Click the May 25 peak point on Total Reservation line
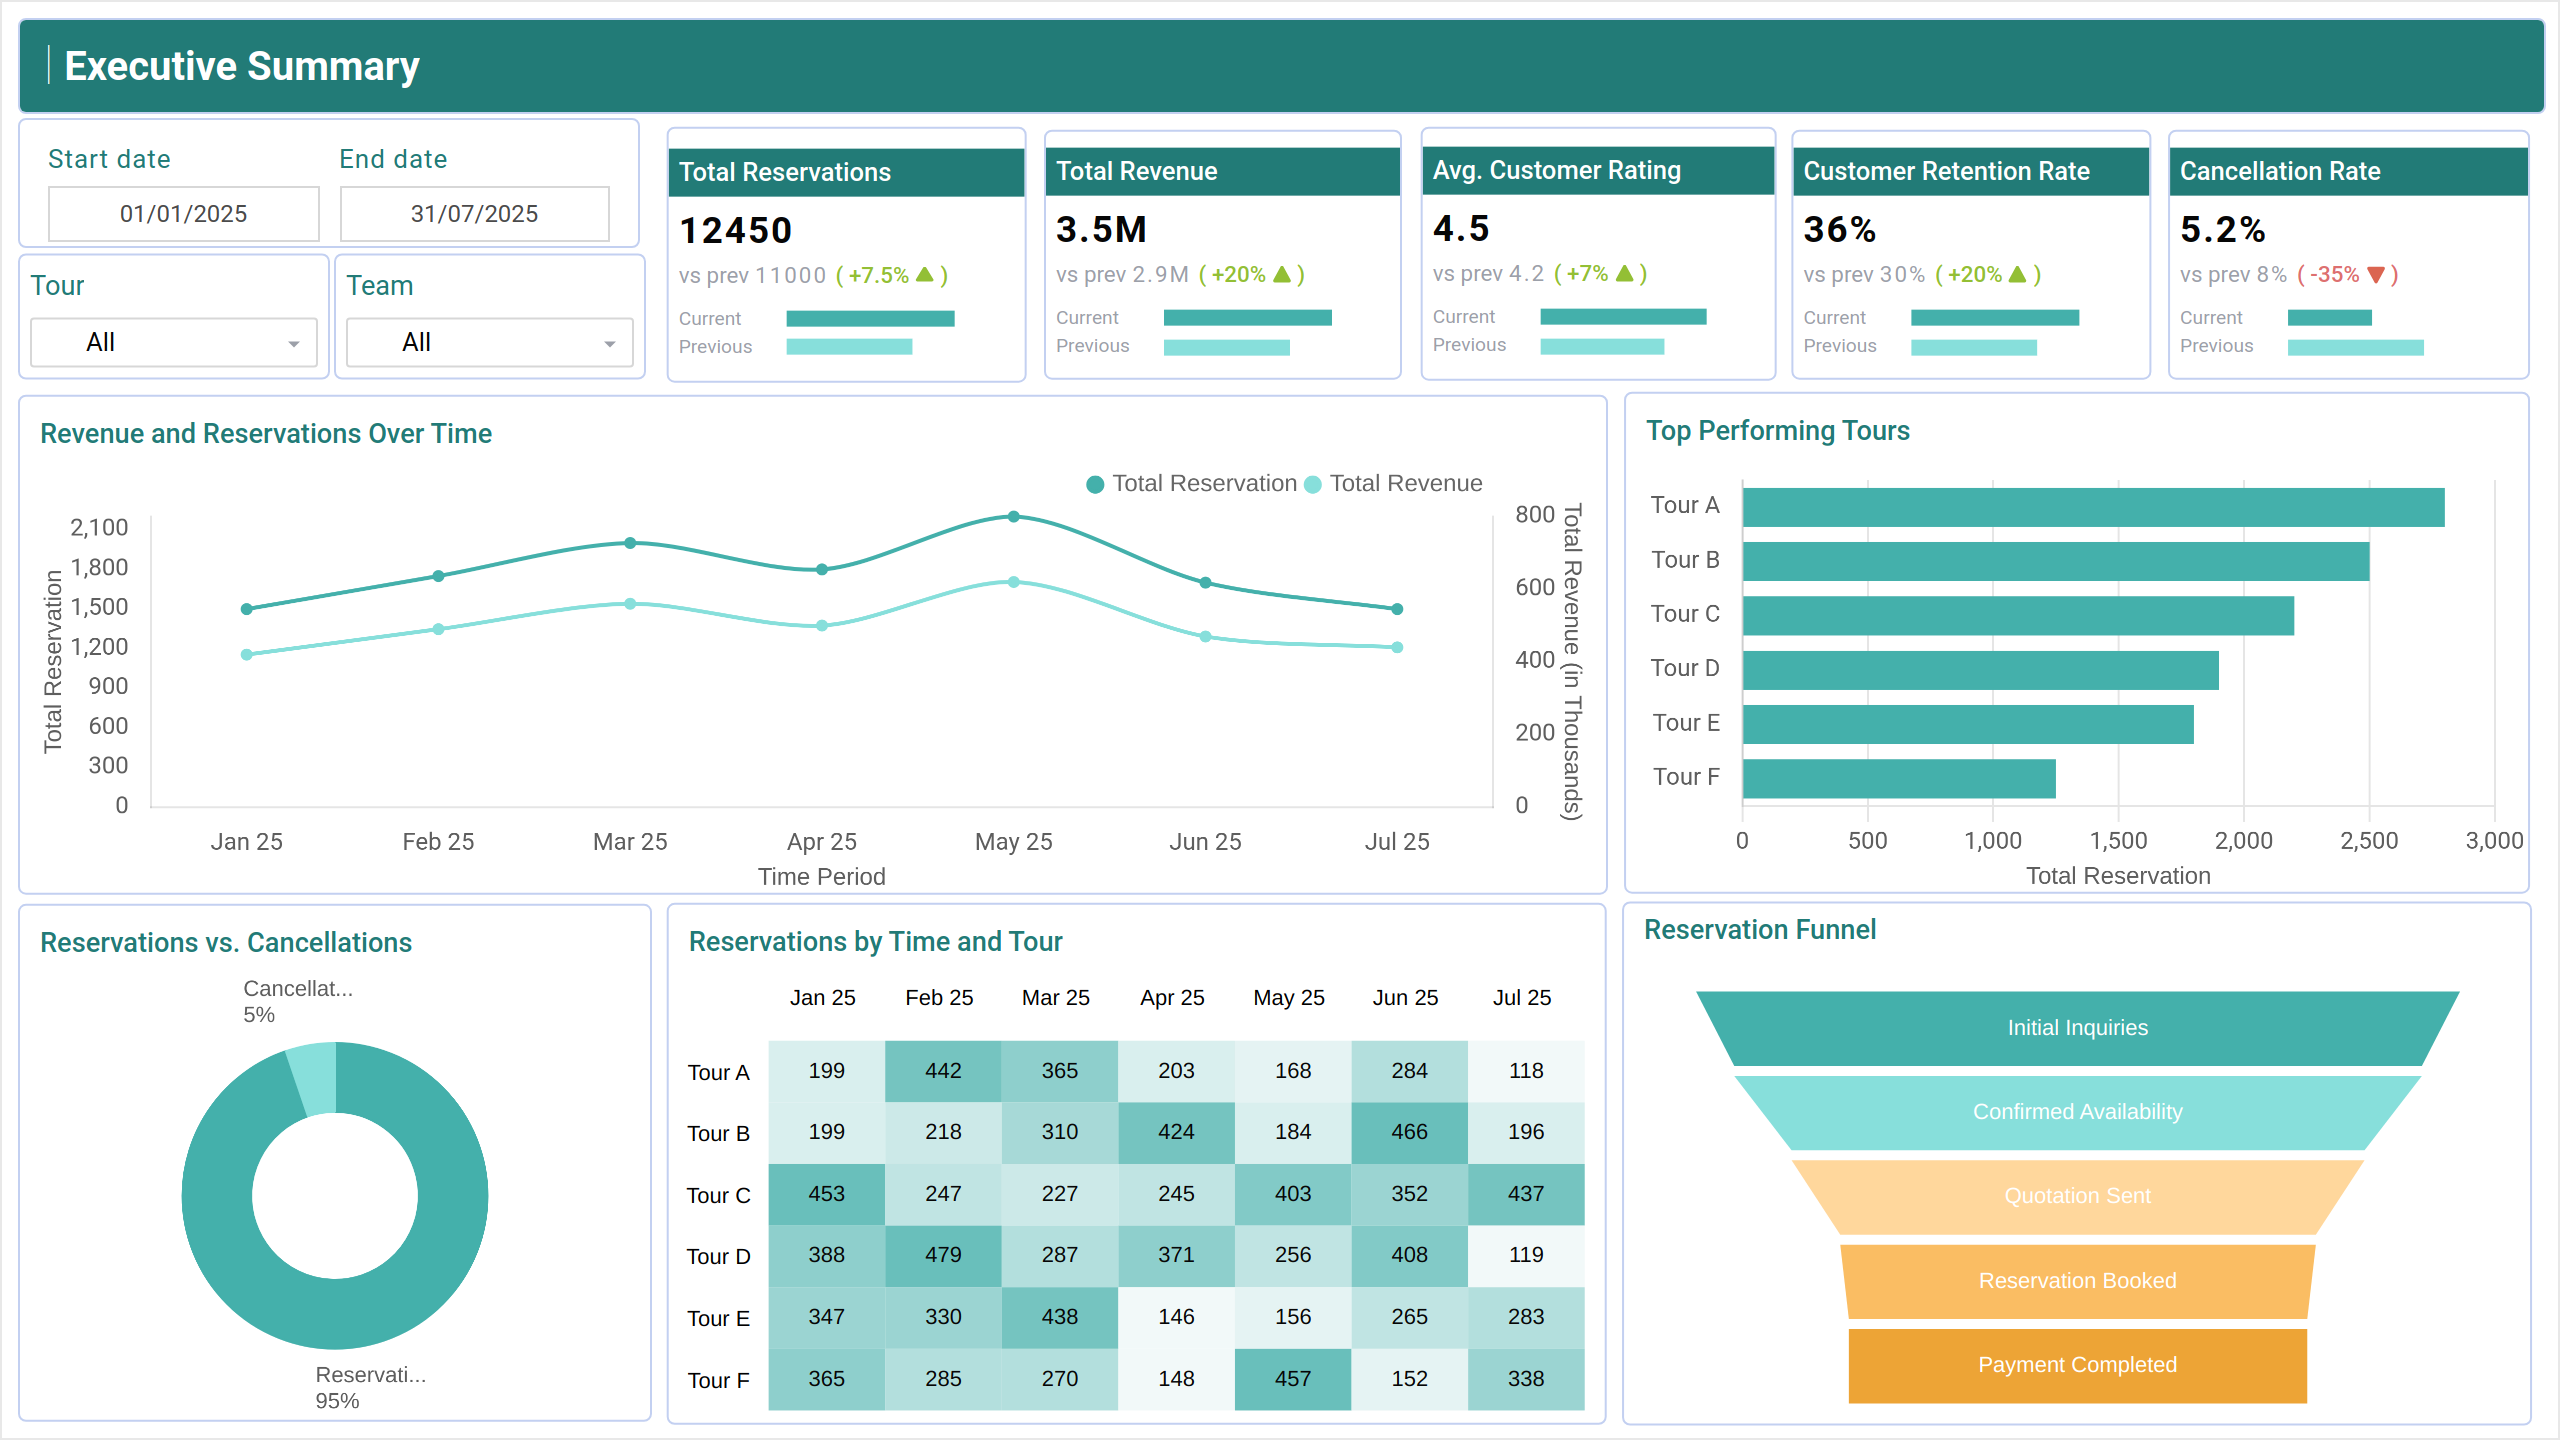 1014,517
